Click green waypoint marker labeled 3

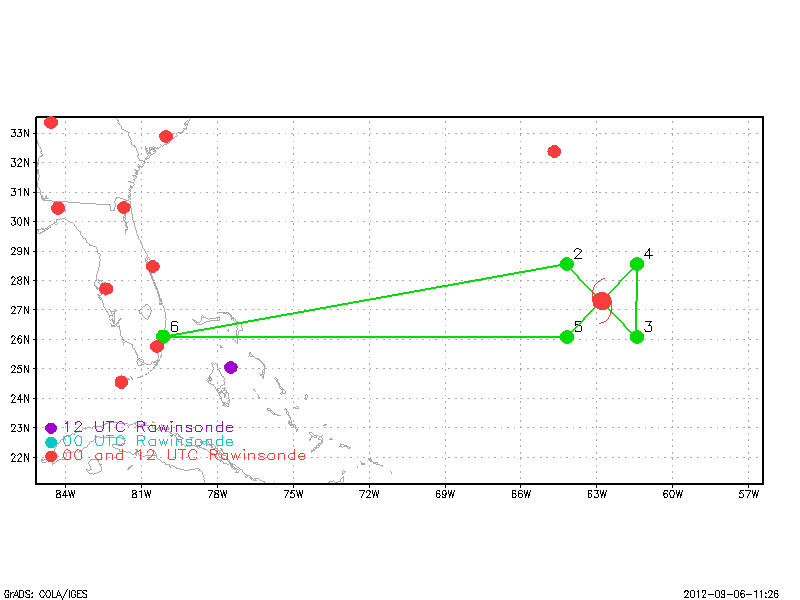[x=637, y=337]
